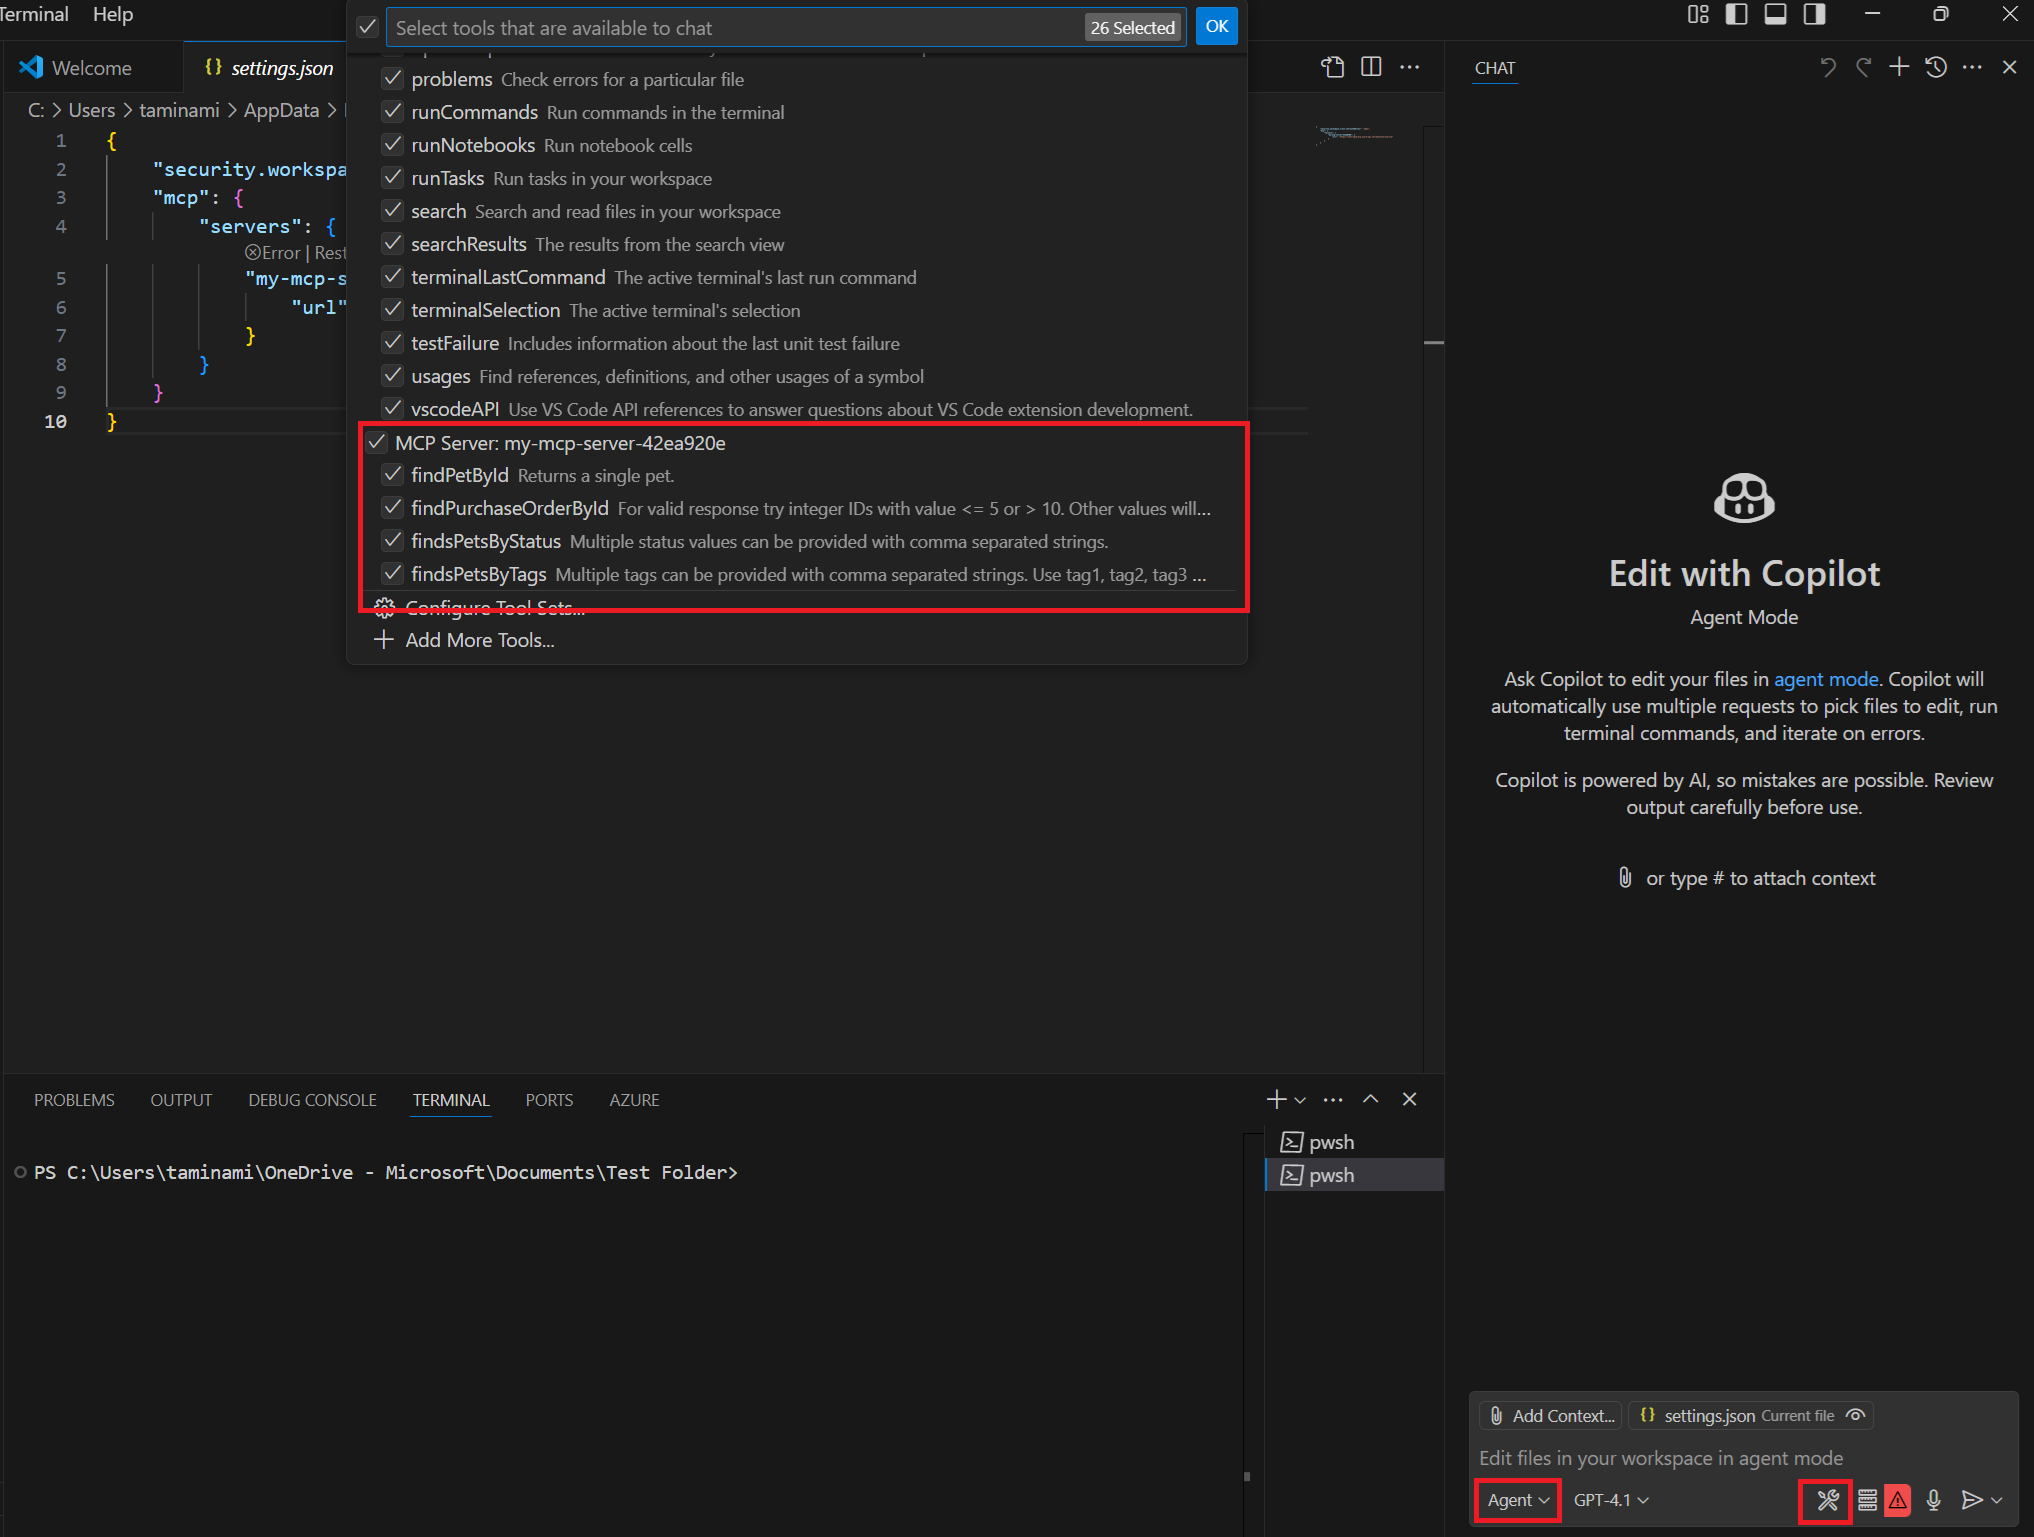This screenshot has height=1537, width=2034.
Task: Click the red warning triangle icon
Action: 1897,1499
